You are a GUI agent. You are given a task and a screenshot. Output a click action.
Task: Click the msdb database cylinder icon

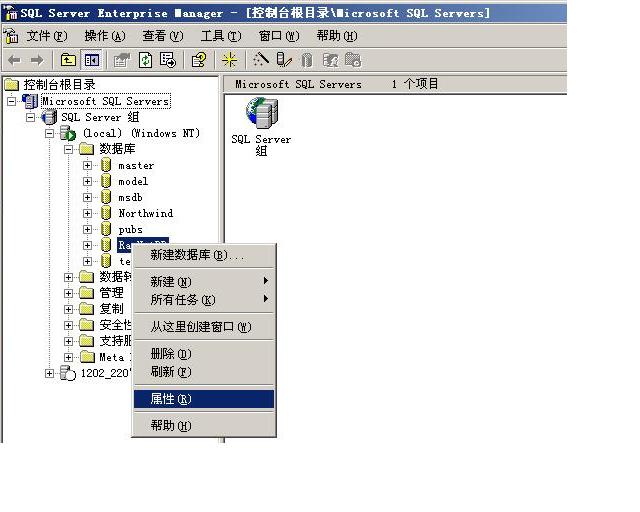106,197
